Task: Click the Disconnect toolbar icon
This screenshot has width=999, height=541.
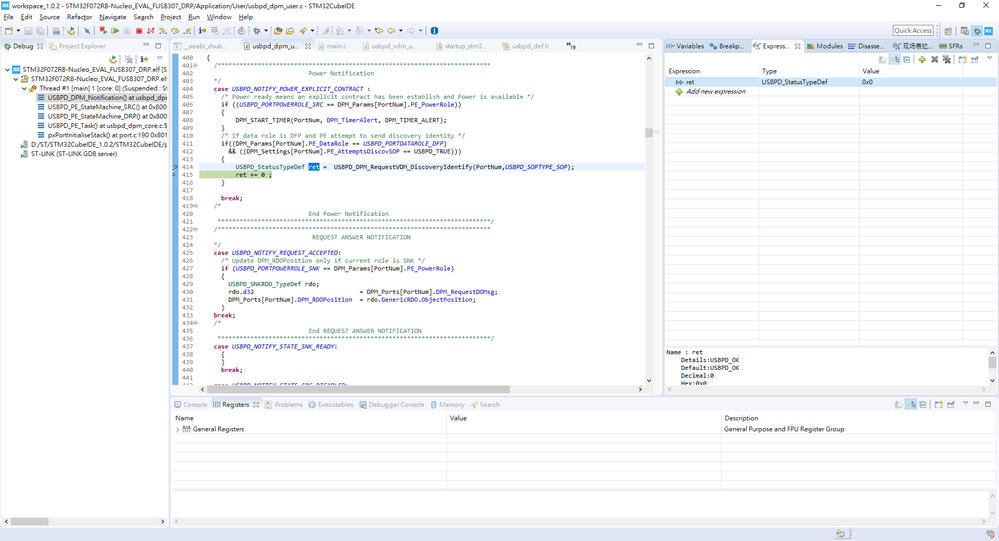Action: (150, 31)
